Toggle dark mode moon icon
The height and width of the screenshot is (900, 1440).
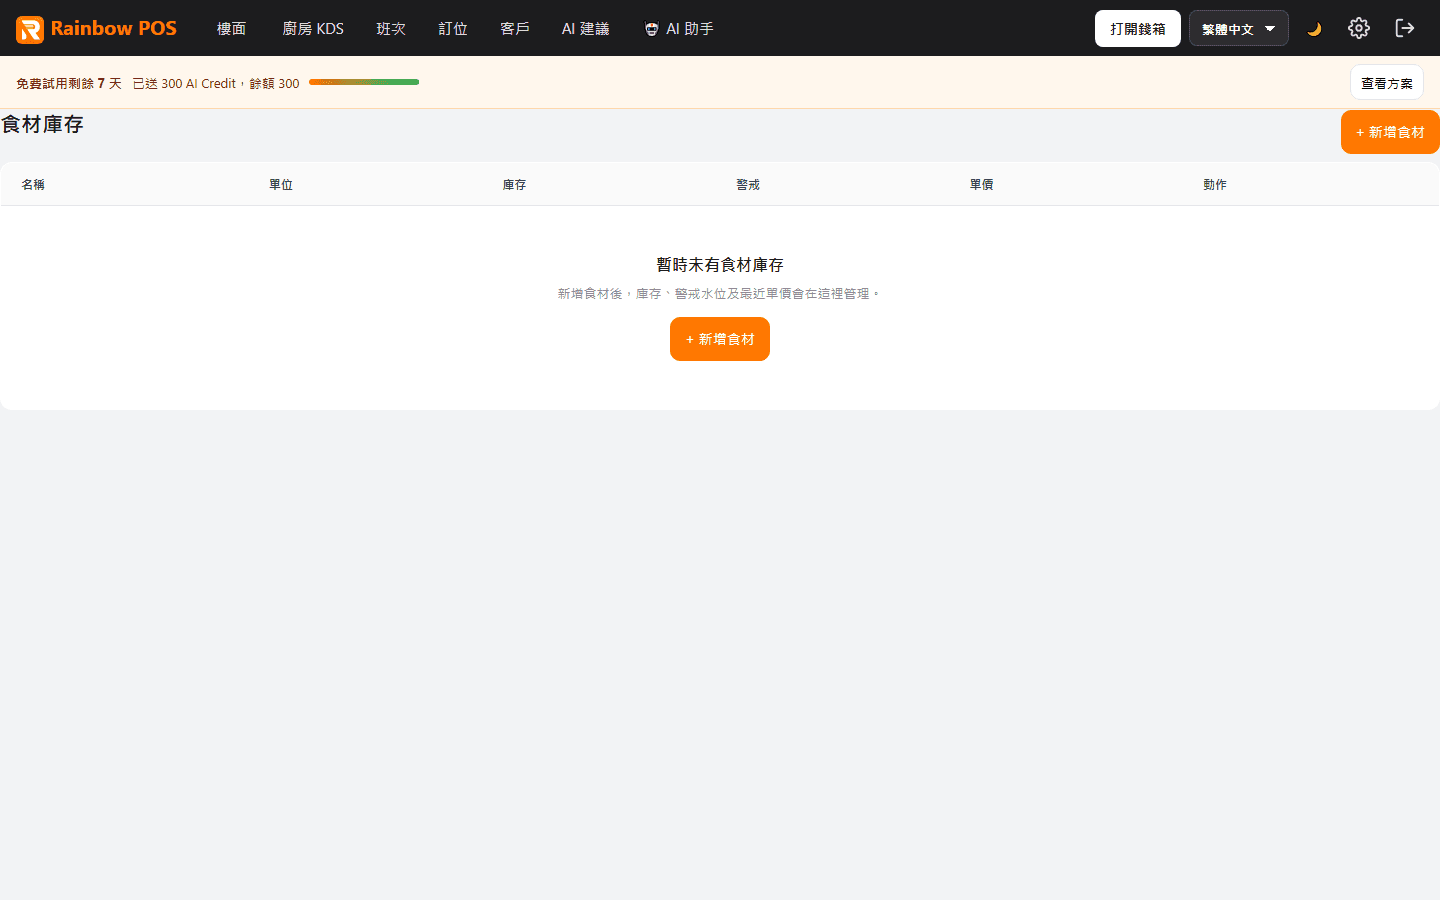tap(1314, 29)
